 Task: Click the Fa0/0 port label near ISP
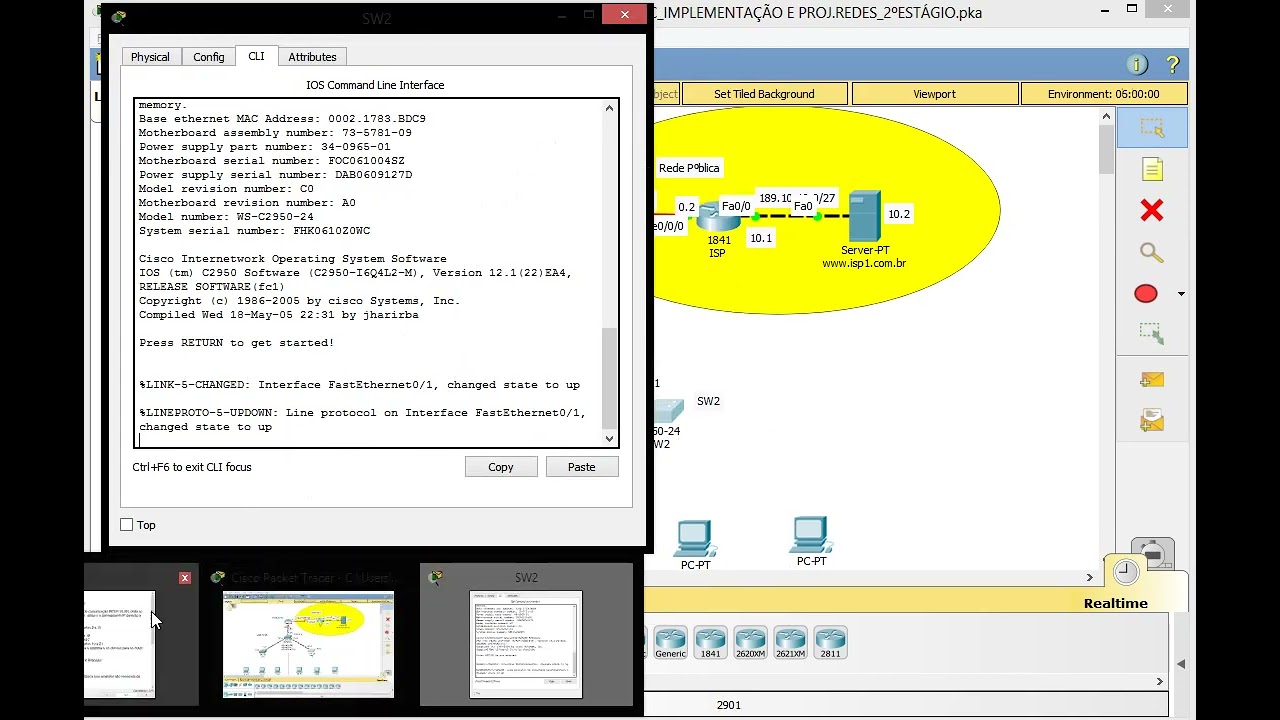(x=736, y=207)
